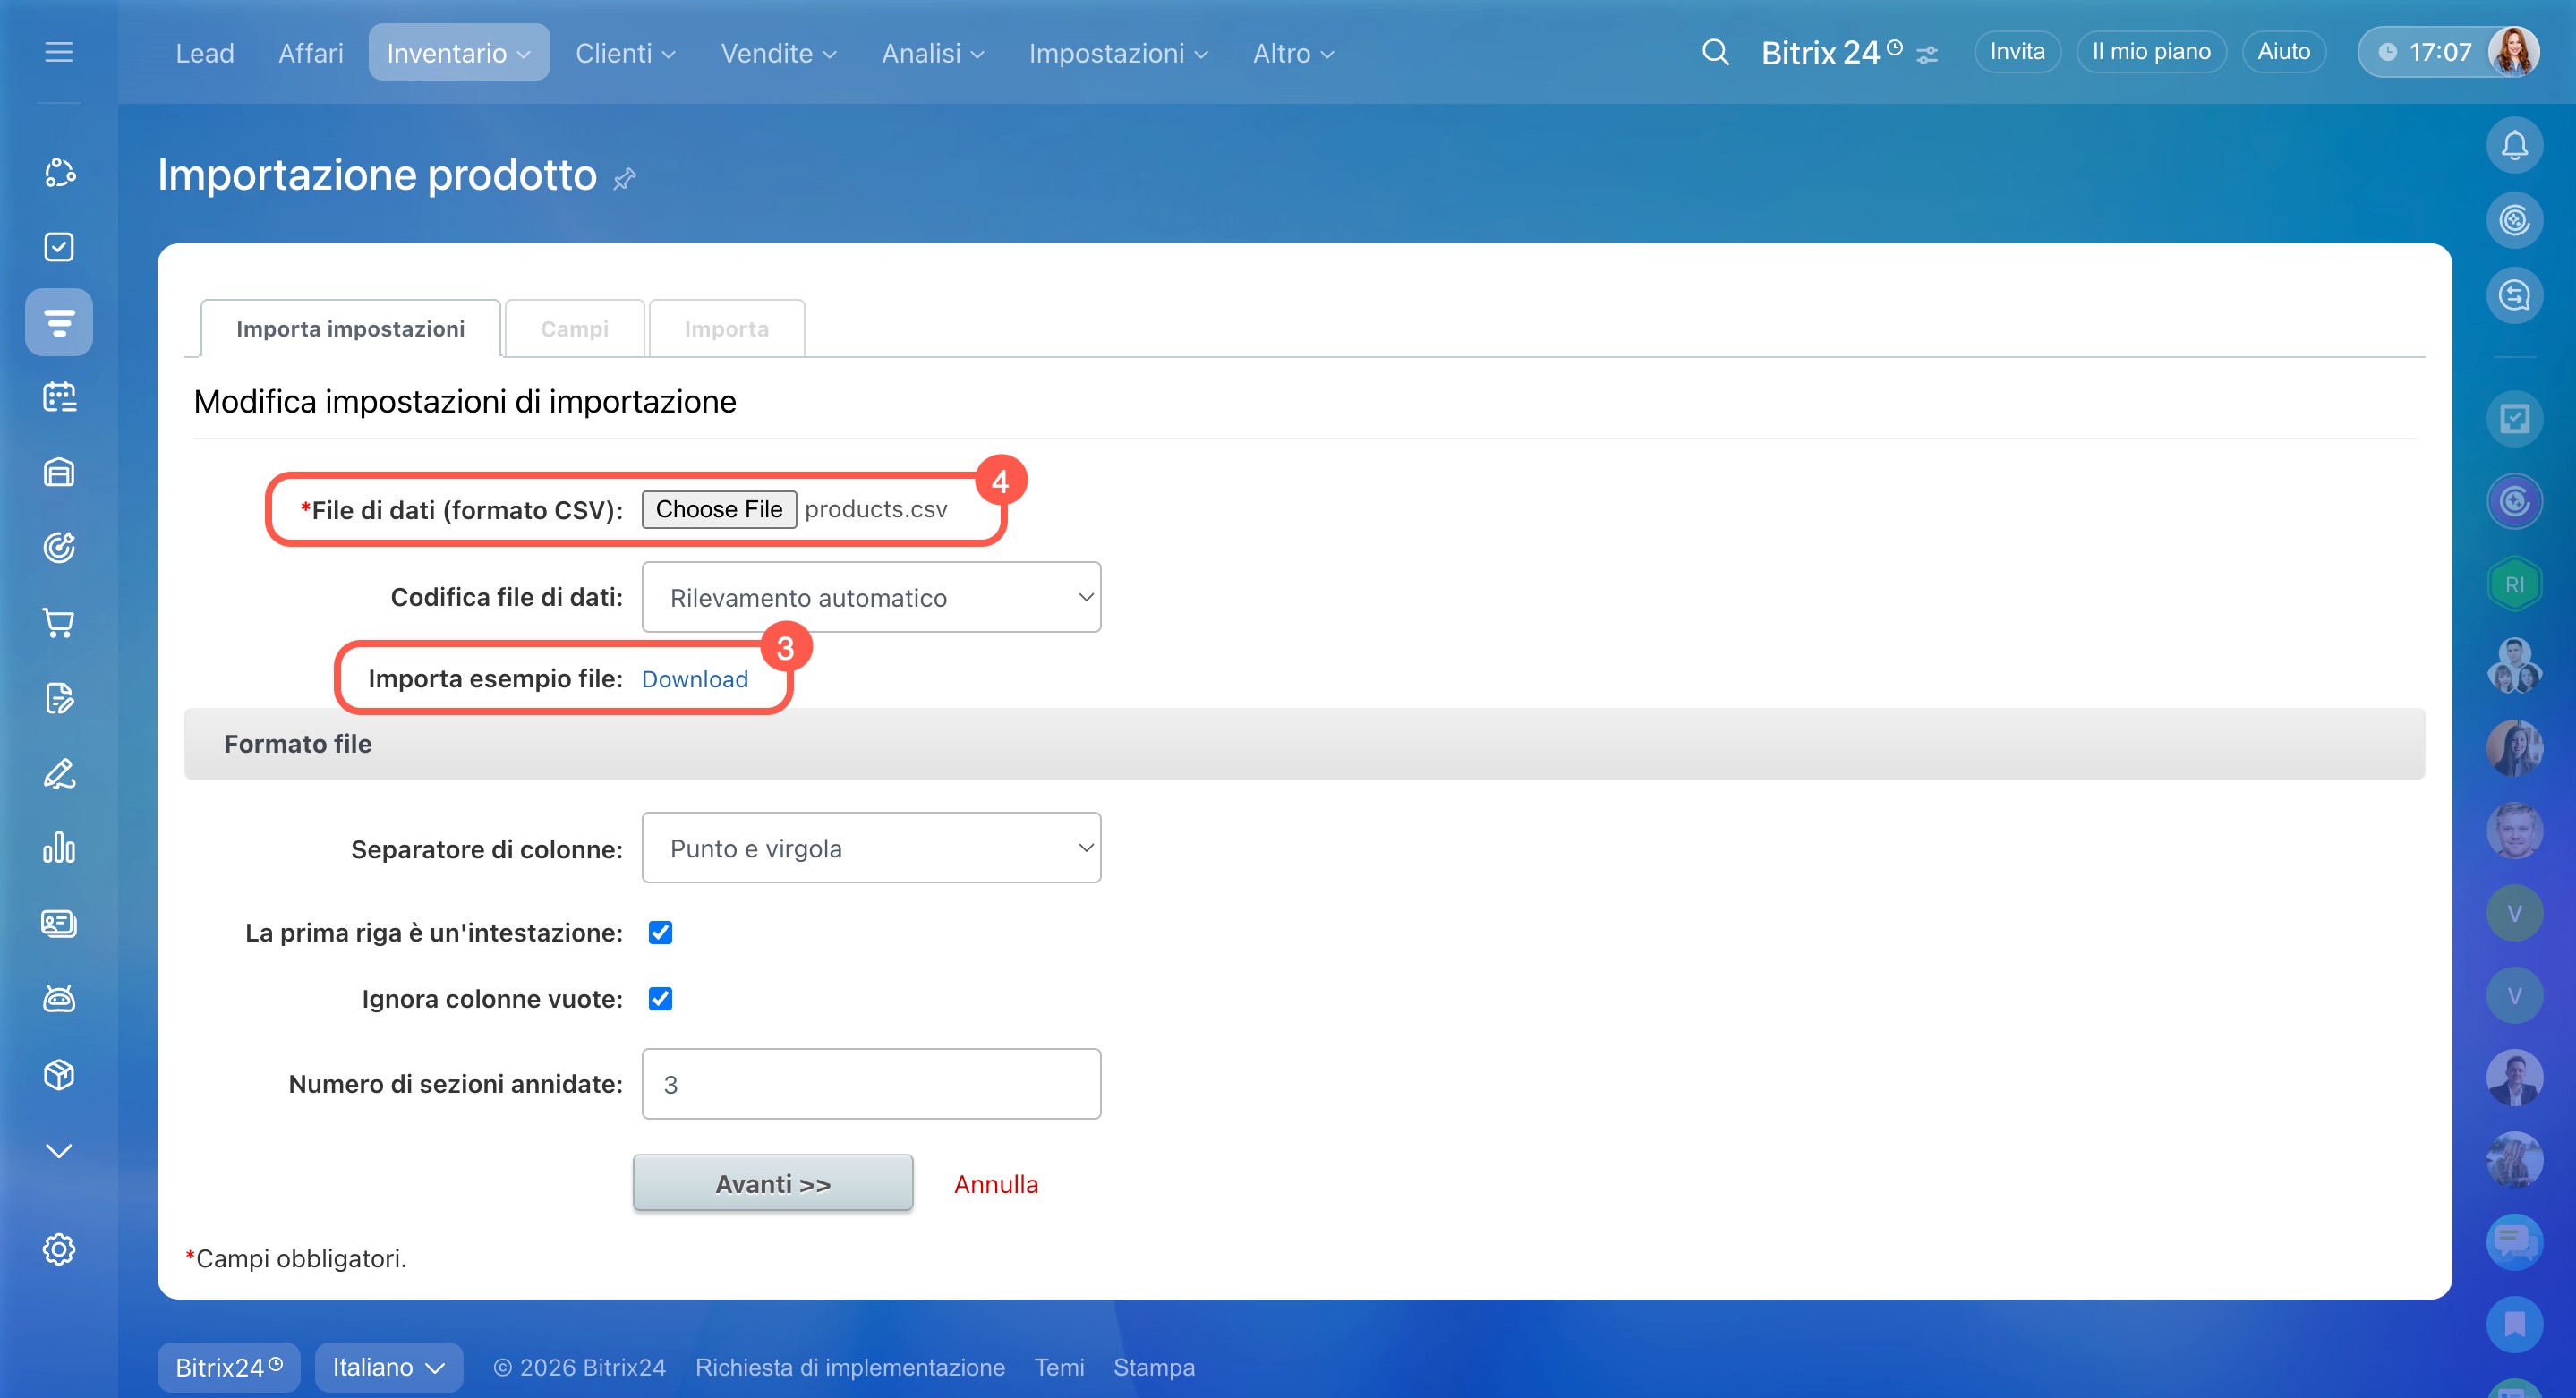Click the CRM funnel sidebar icon
2576x1398 pixels.
(x=59, y=322)
